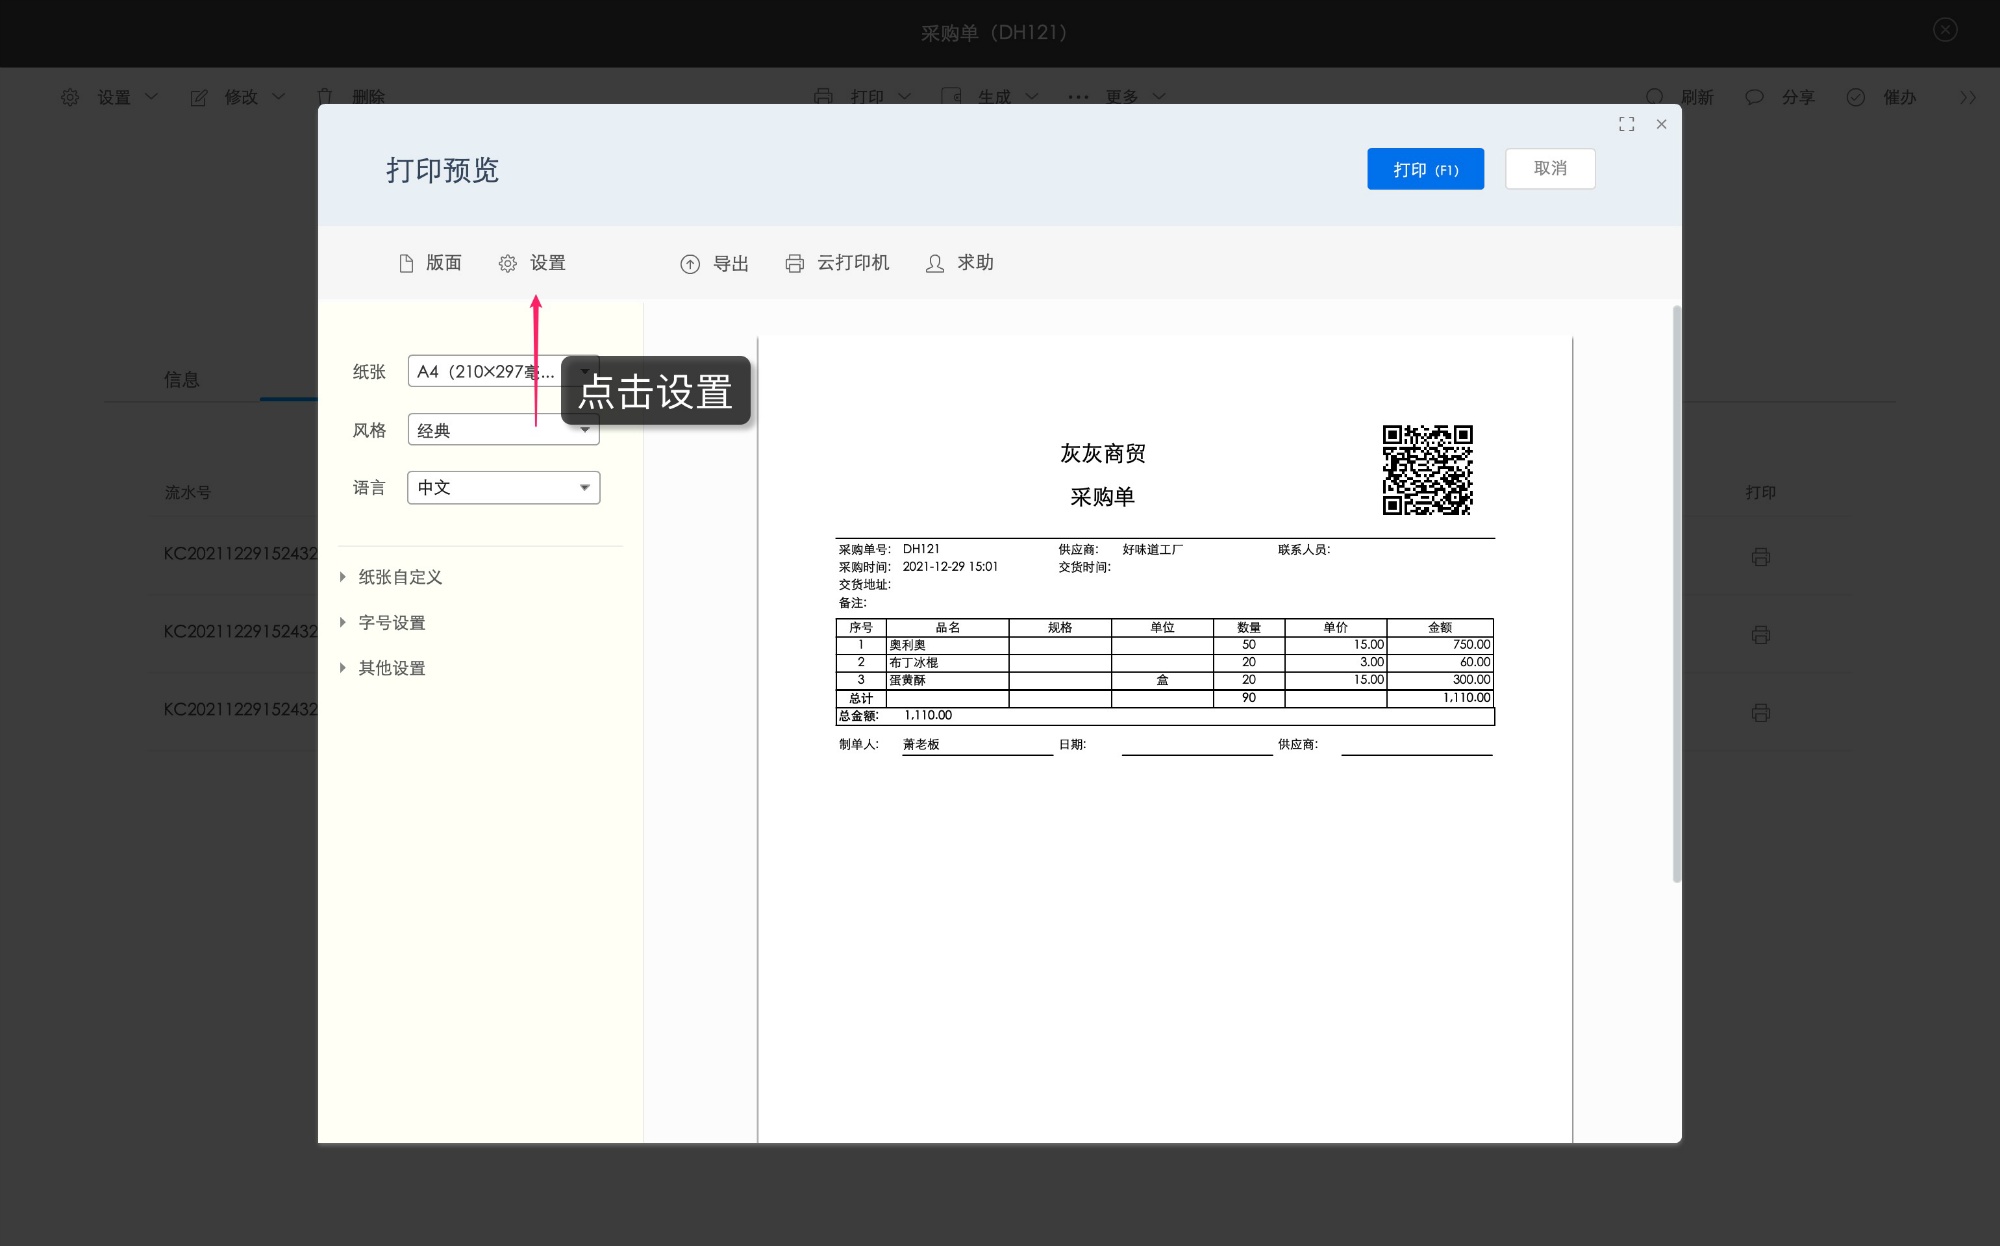
Task: Click the printer icon in first table row
Action: [1760, 557]
